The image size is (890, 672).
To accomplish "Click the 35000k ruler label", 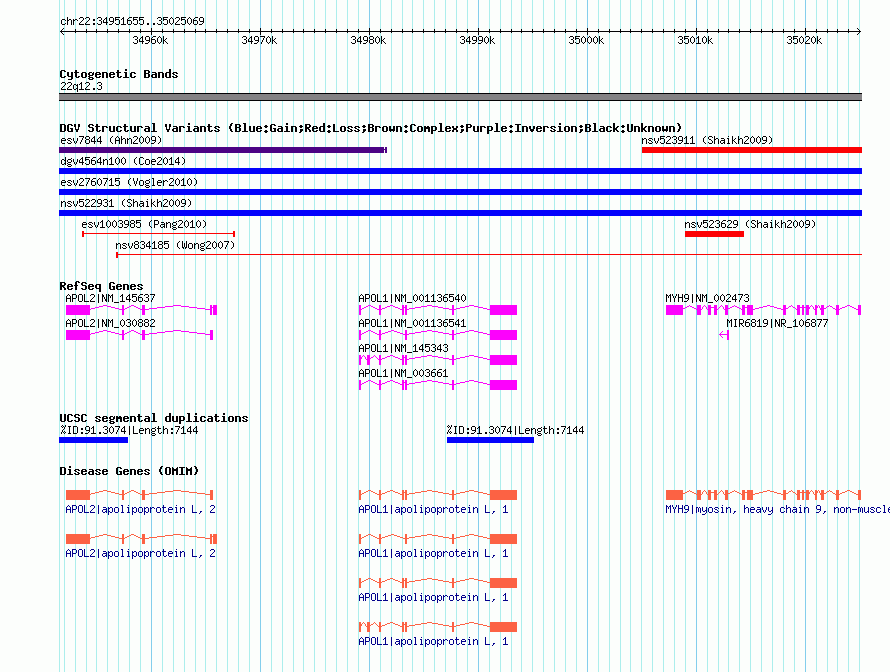I will tap(586, 40).
